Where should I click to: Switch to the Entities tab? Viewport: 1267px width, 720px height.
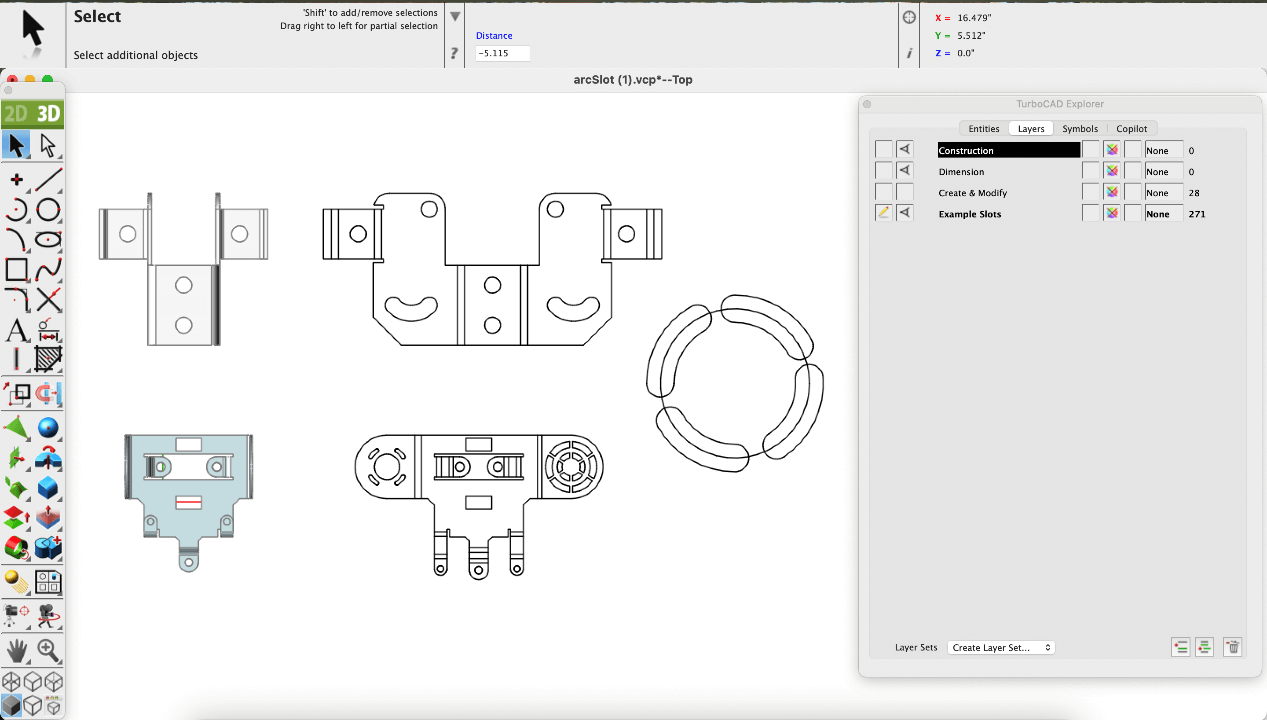[983, 128]
